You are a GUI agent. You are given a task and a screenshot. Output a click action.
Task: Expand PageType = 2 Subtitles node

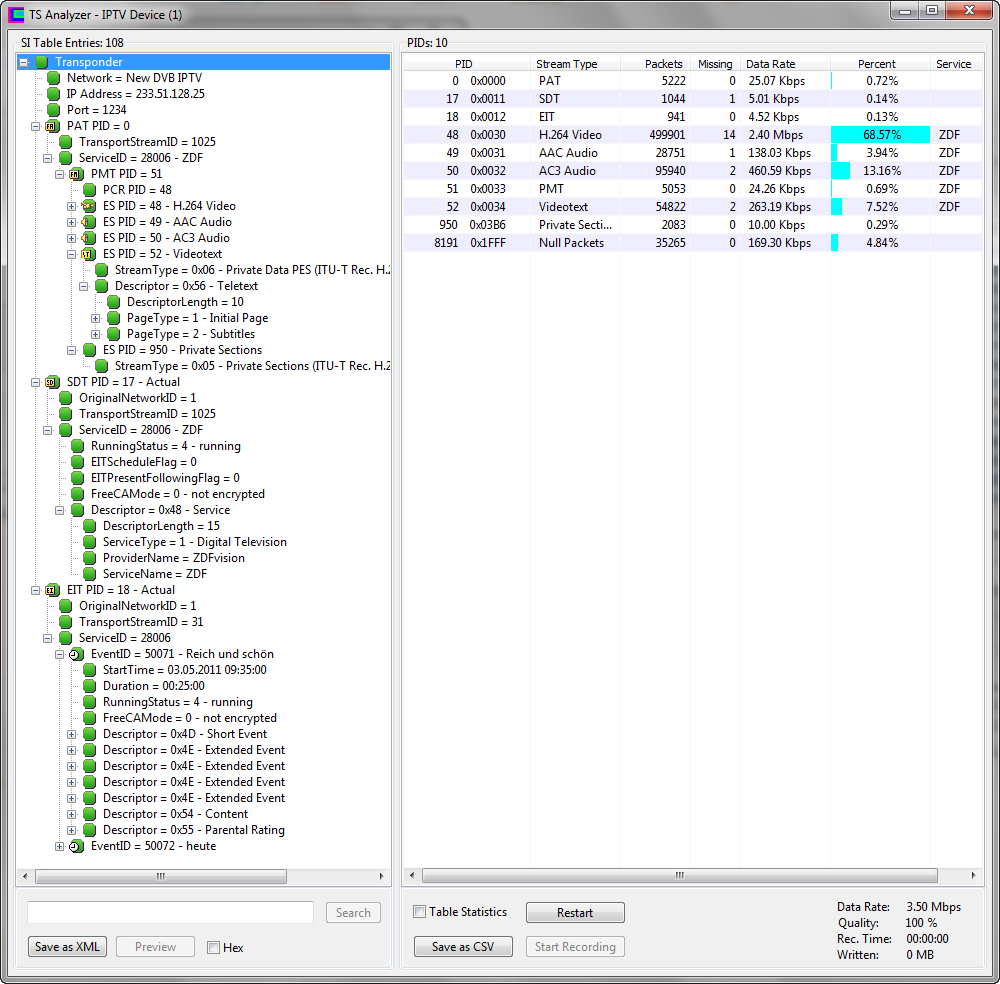point(96,334)
